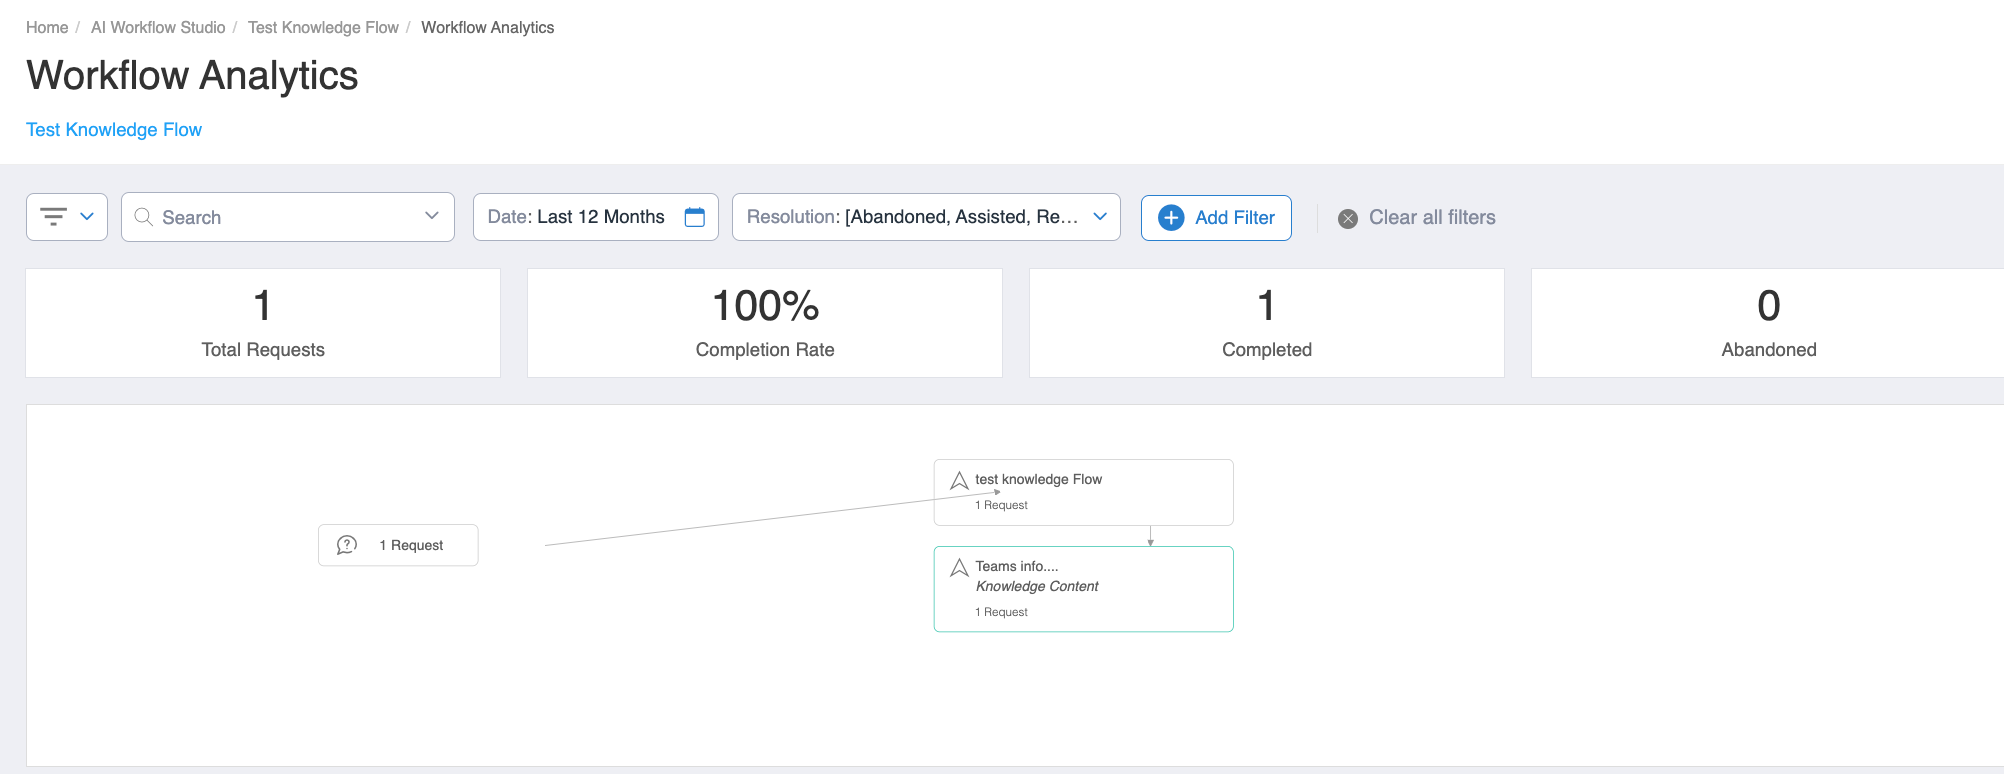Screen dimensions: 2004x774
Task: Open AI Workflow Studio breadcrumb
Action: 158,27
